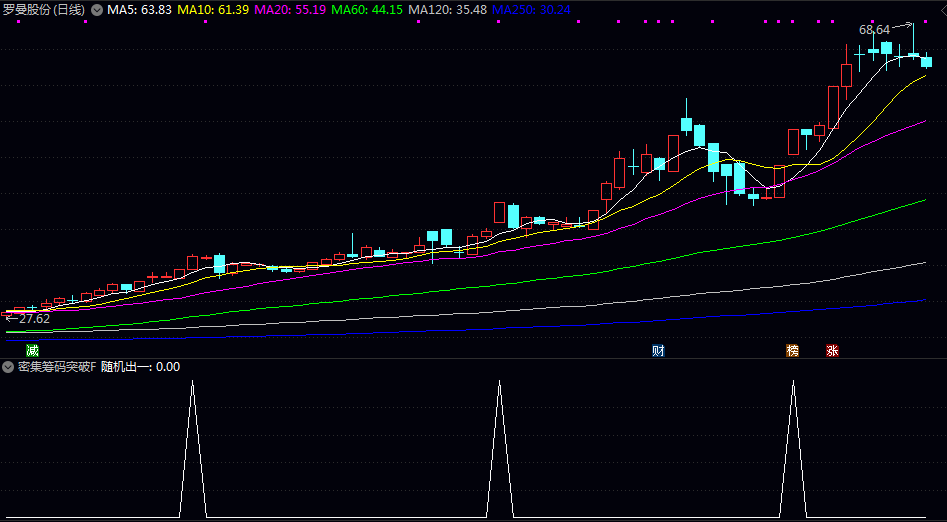Click the blue 财 marker icon

click(658, 351)
